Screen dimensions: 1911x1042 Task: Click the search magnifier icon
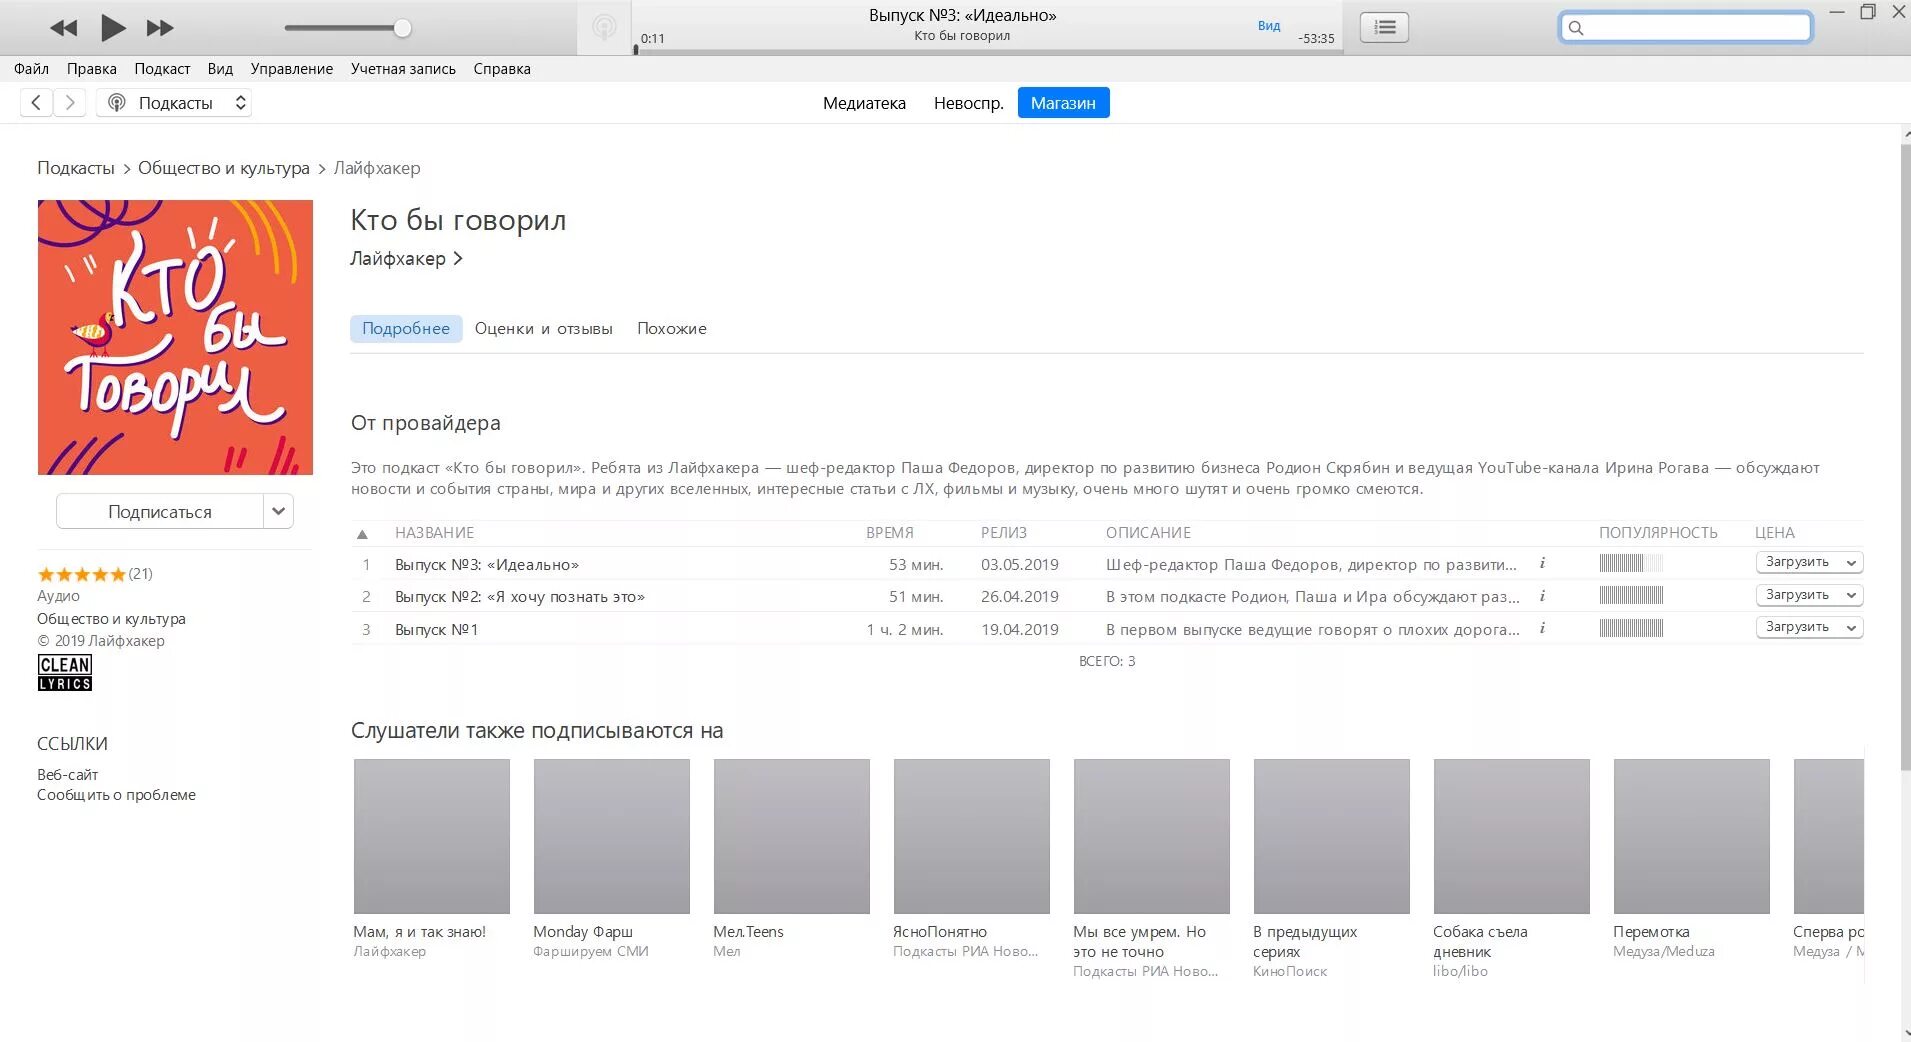pos(1576,28)
